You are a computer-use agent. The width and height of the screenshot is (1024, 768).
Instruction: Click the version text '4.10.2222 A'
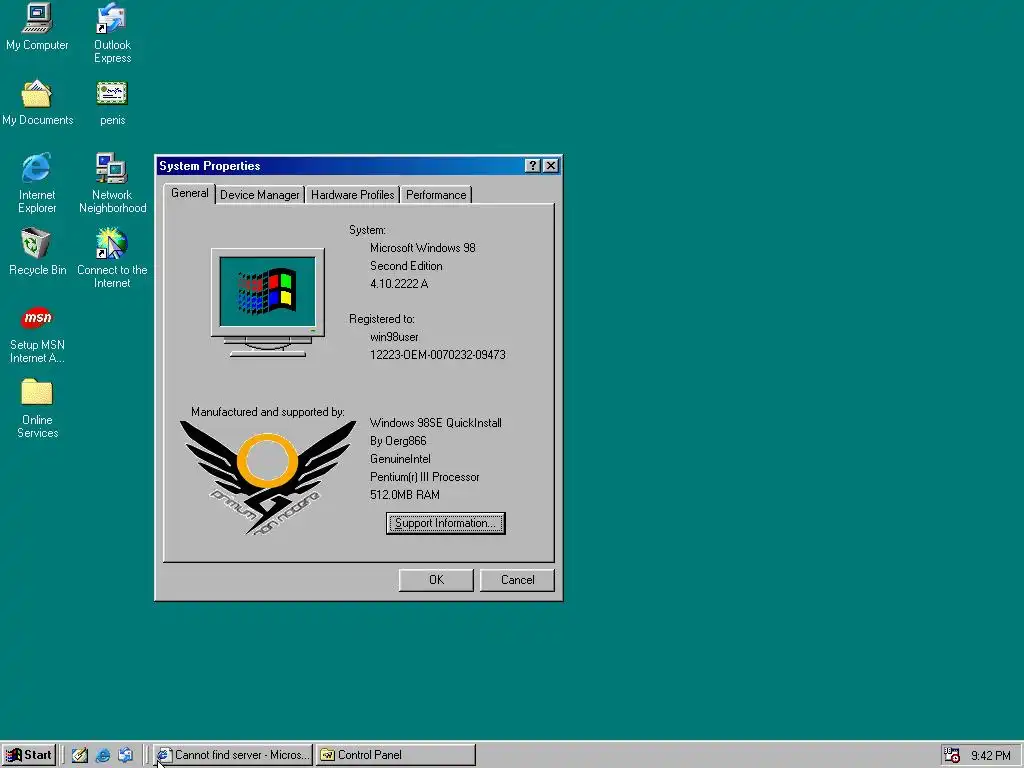point(399,284)
